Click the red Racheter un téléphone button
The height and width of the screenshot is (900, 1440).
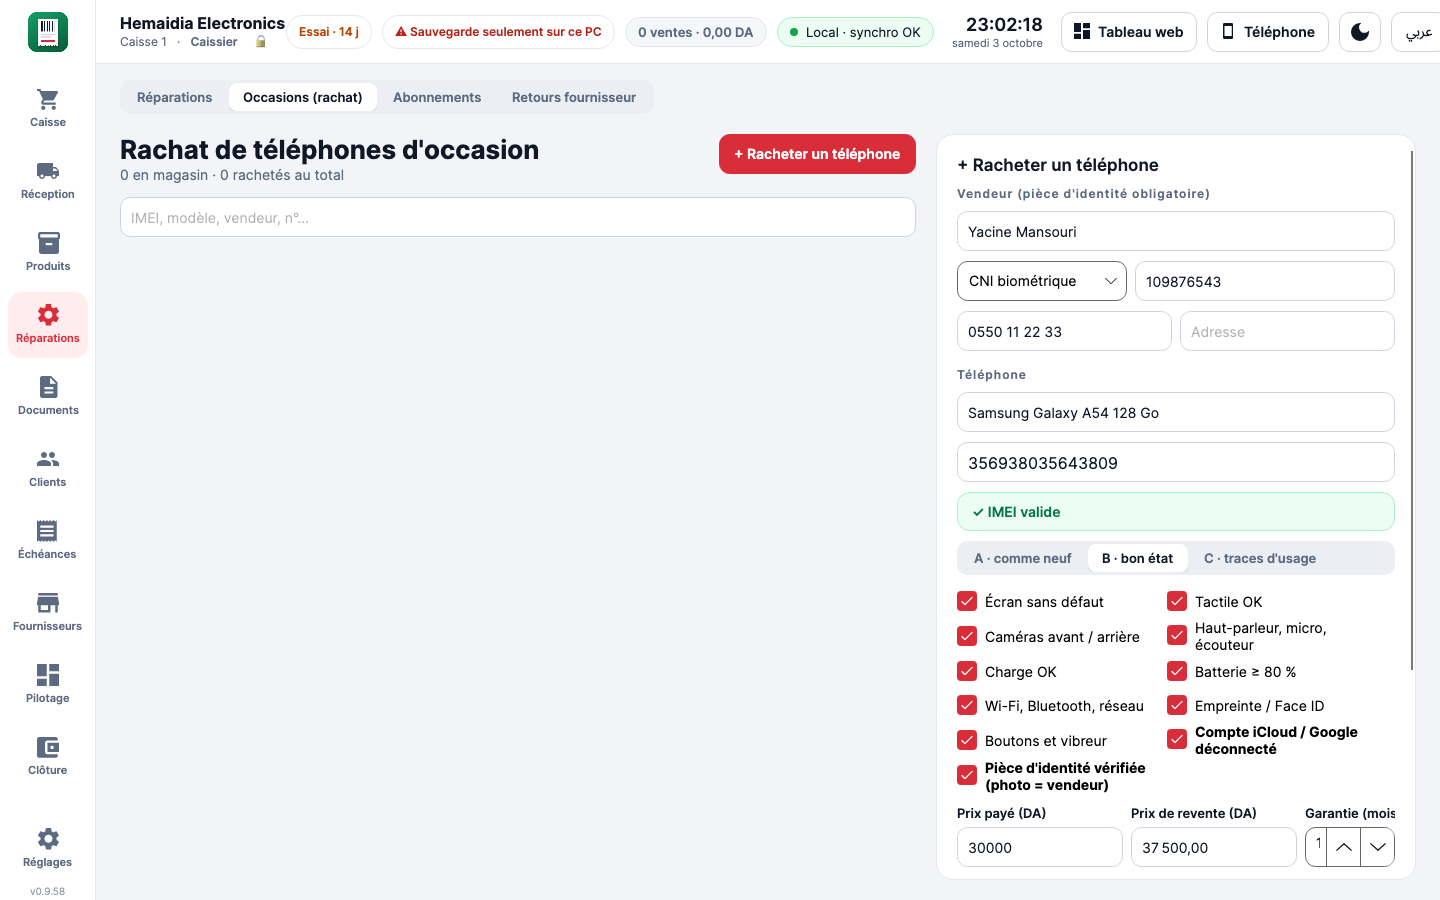817,154
